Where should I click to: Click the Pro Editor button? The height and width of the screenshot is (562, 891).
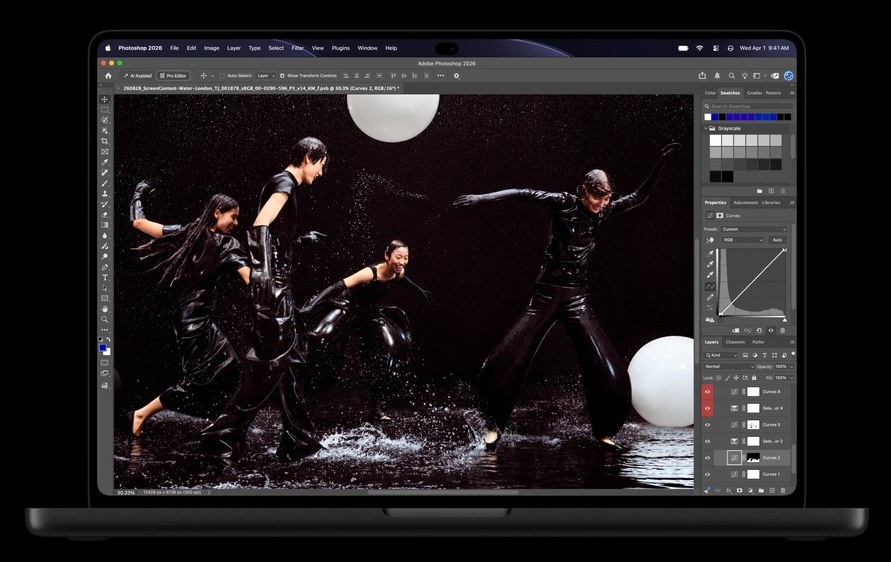pyautogui.click(x=173, y=76)
